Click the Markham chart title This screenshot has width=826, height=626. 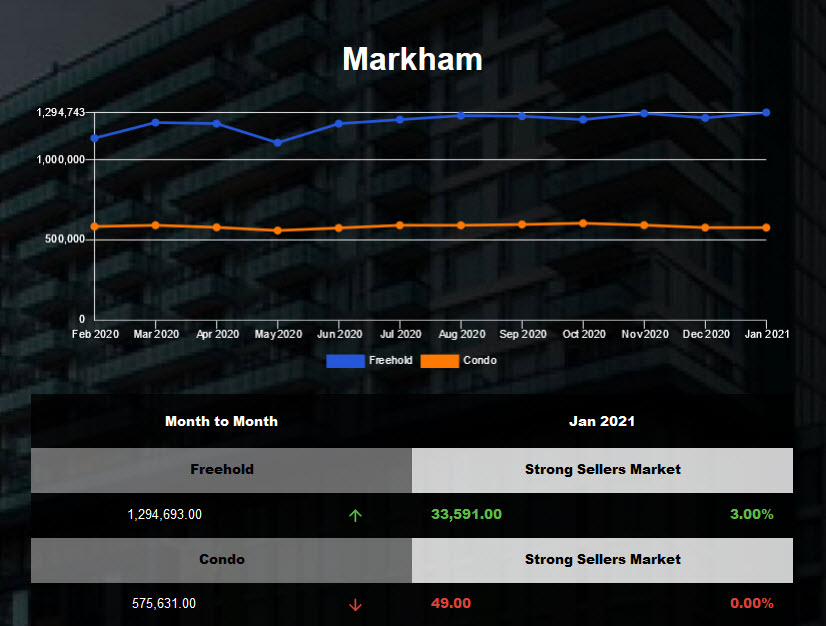412,60
